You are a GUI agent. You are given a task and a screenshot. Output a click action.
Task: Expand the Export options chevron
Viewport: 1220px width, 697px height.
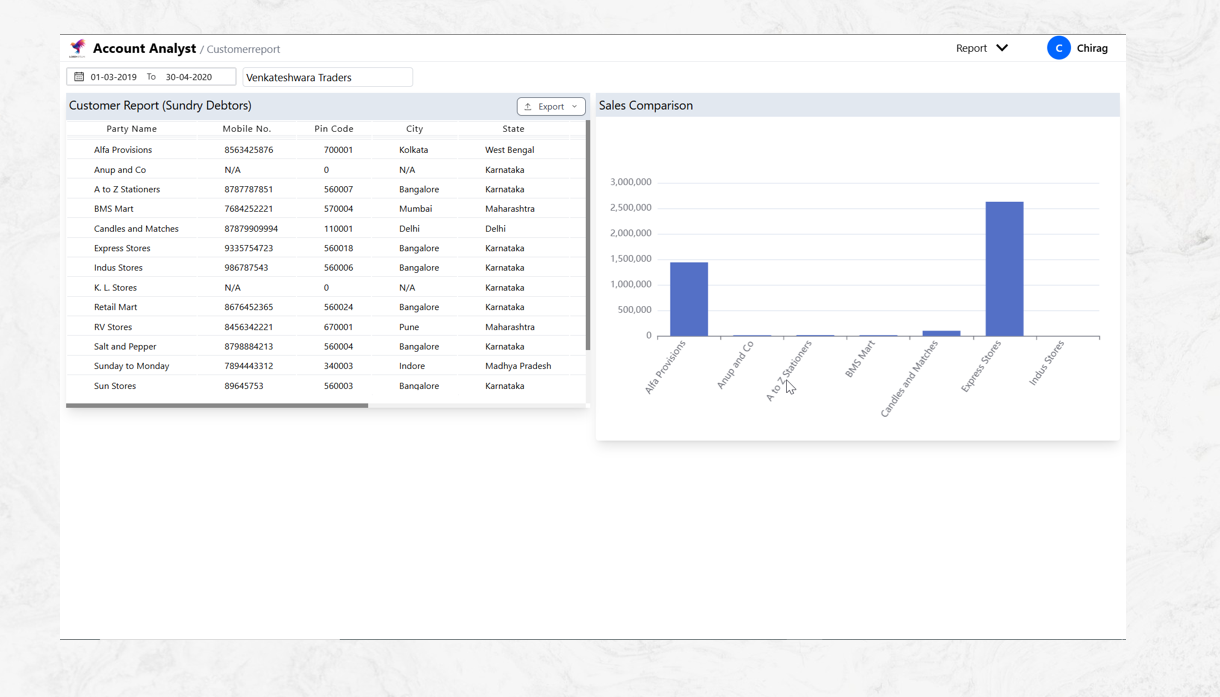pos(575,106)
